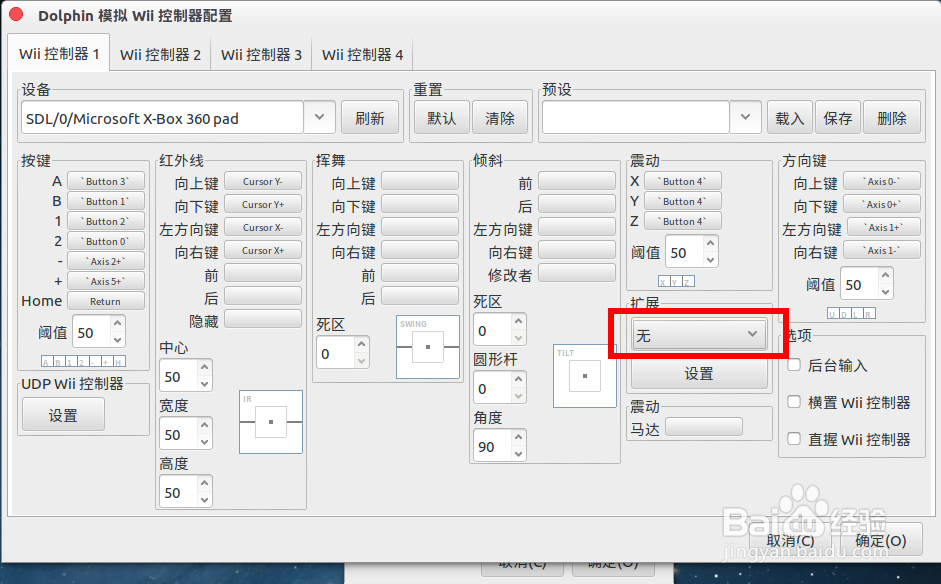Switch to Wii 控制器 2 tab
This screenshot has height=584, width=941.
click(160, 55)
